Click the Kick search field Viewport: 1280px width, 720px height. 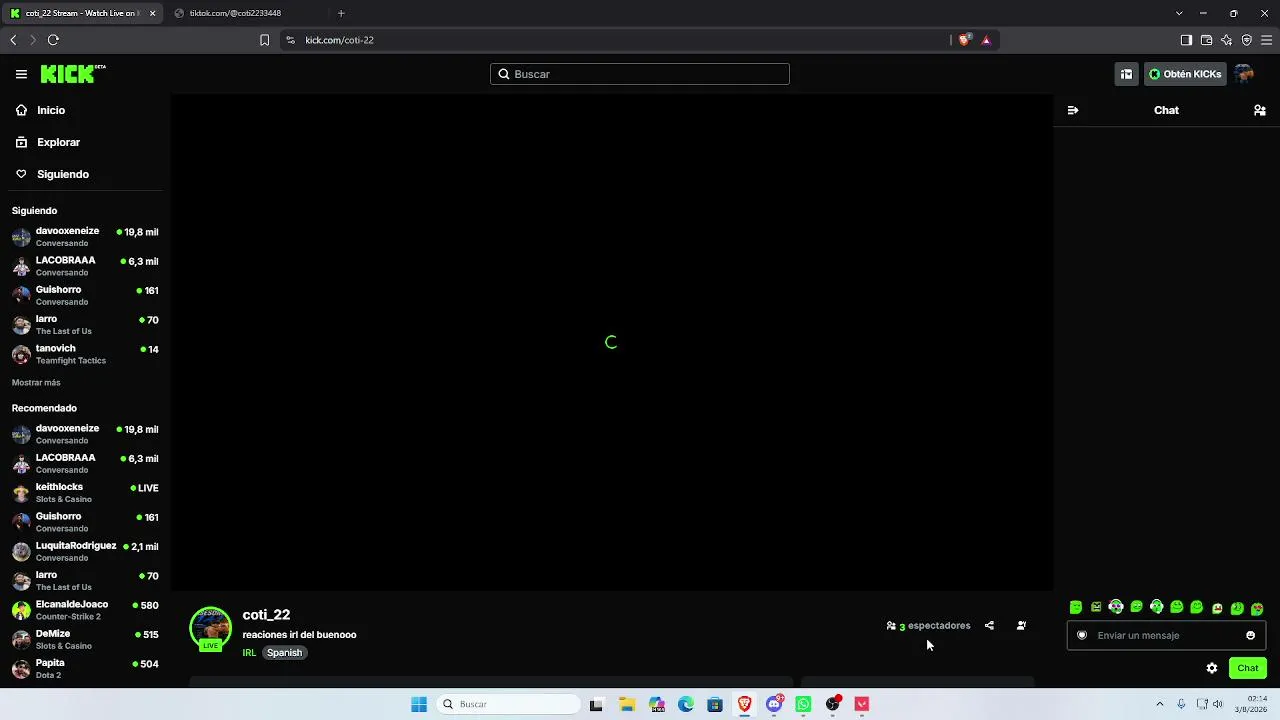pyautogui.click(x=640, y=74)
